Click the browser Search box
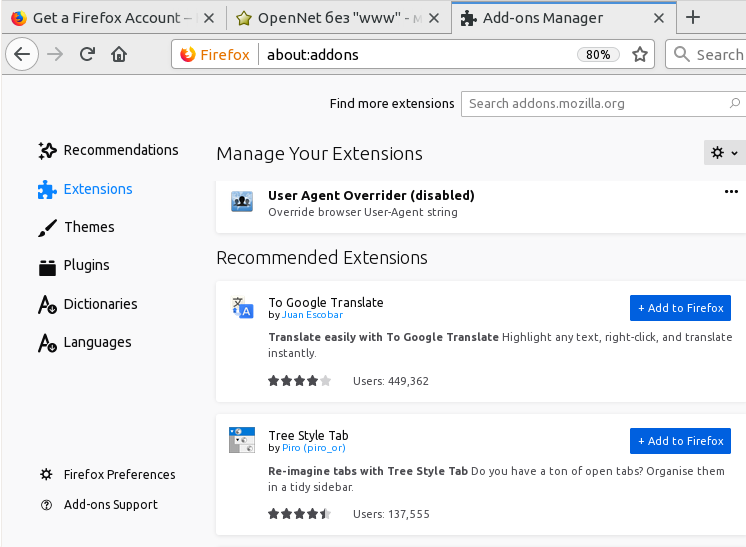The width and height of the screenshot is (746, 547). pyautogui.click(x=707, y=54)
